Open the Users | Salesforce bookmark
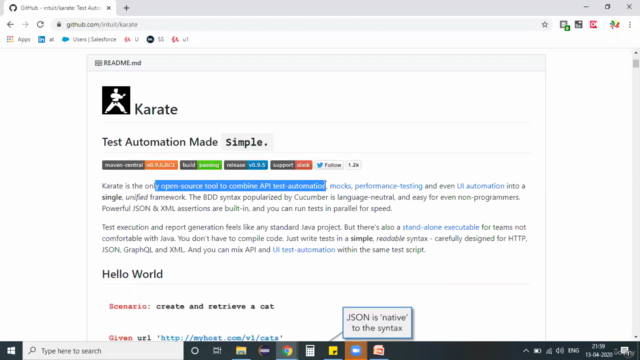The width and height of the screenshot is (640, 360). click(89, 39)
